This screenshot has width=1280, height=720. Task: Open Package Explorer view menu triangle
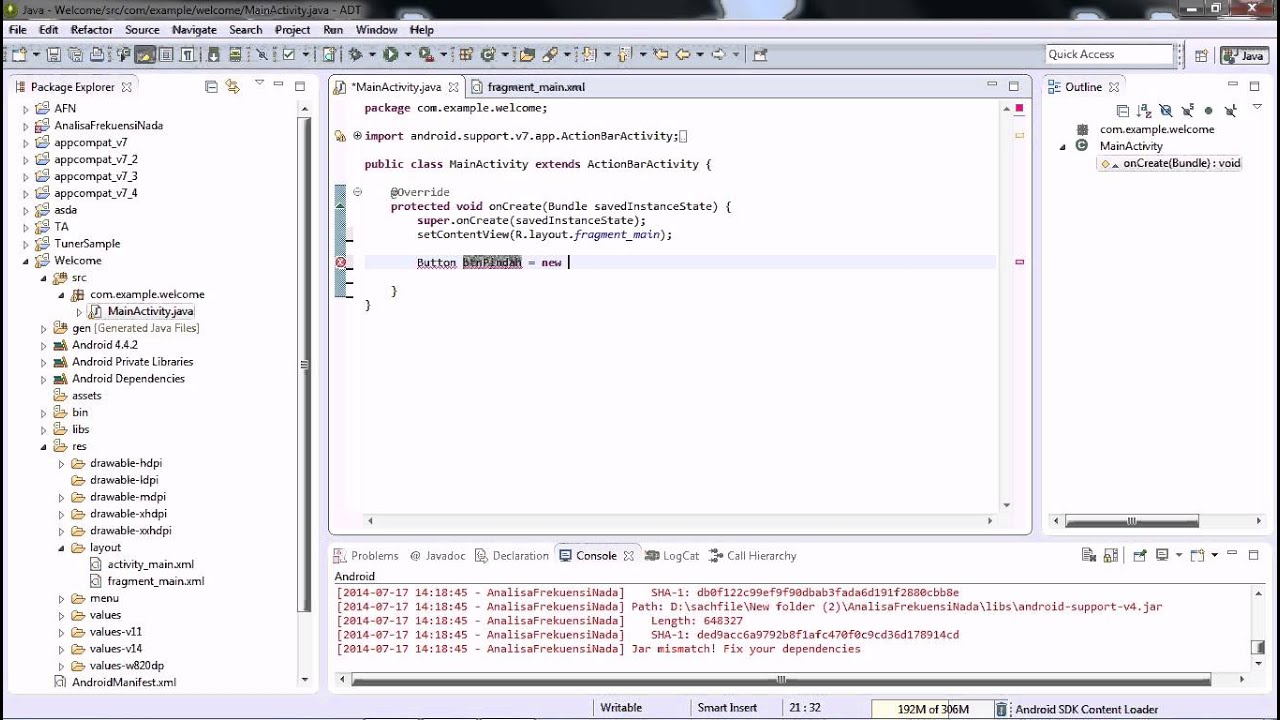click(x=259, y=83)
